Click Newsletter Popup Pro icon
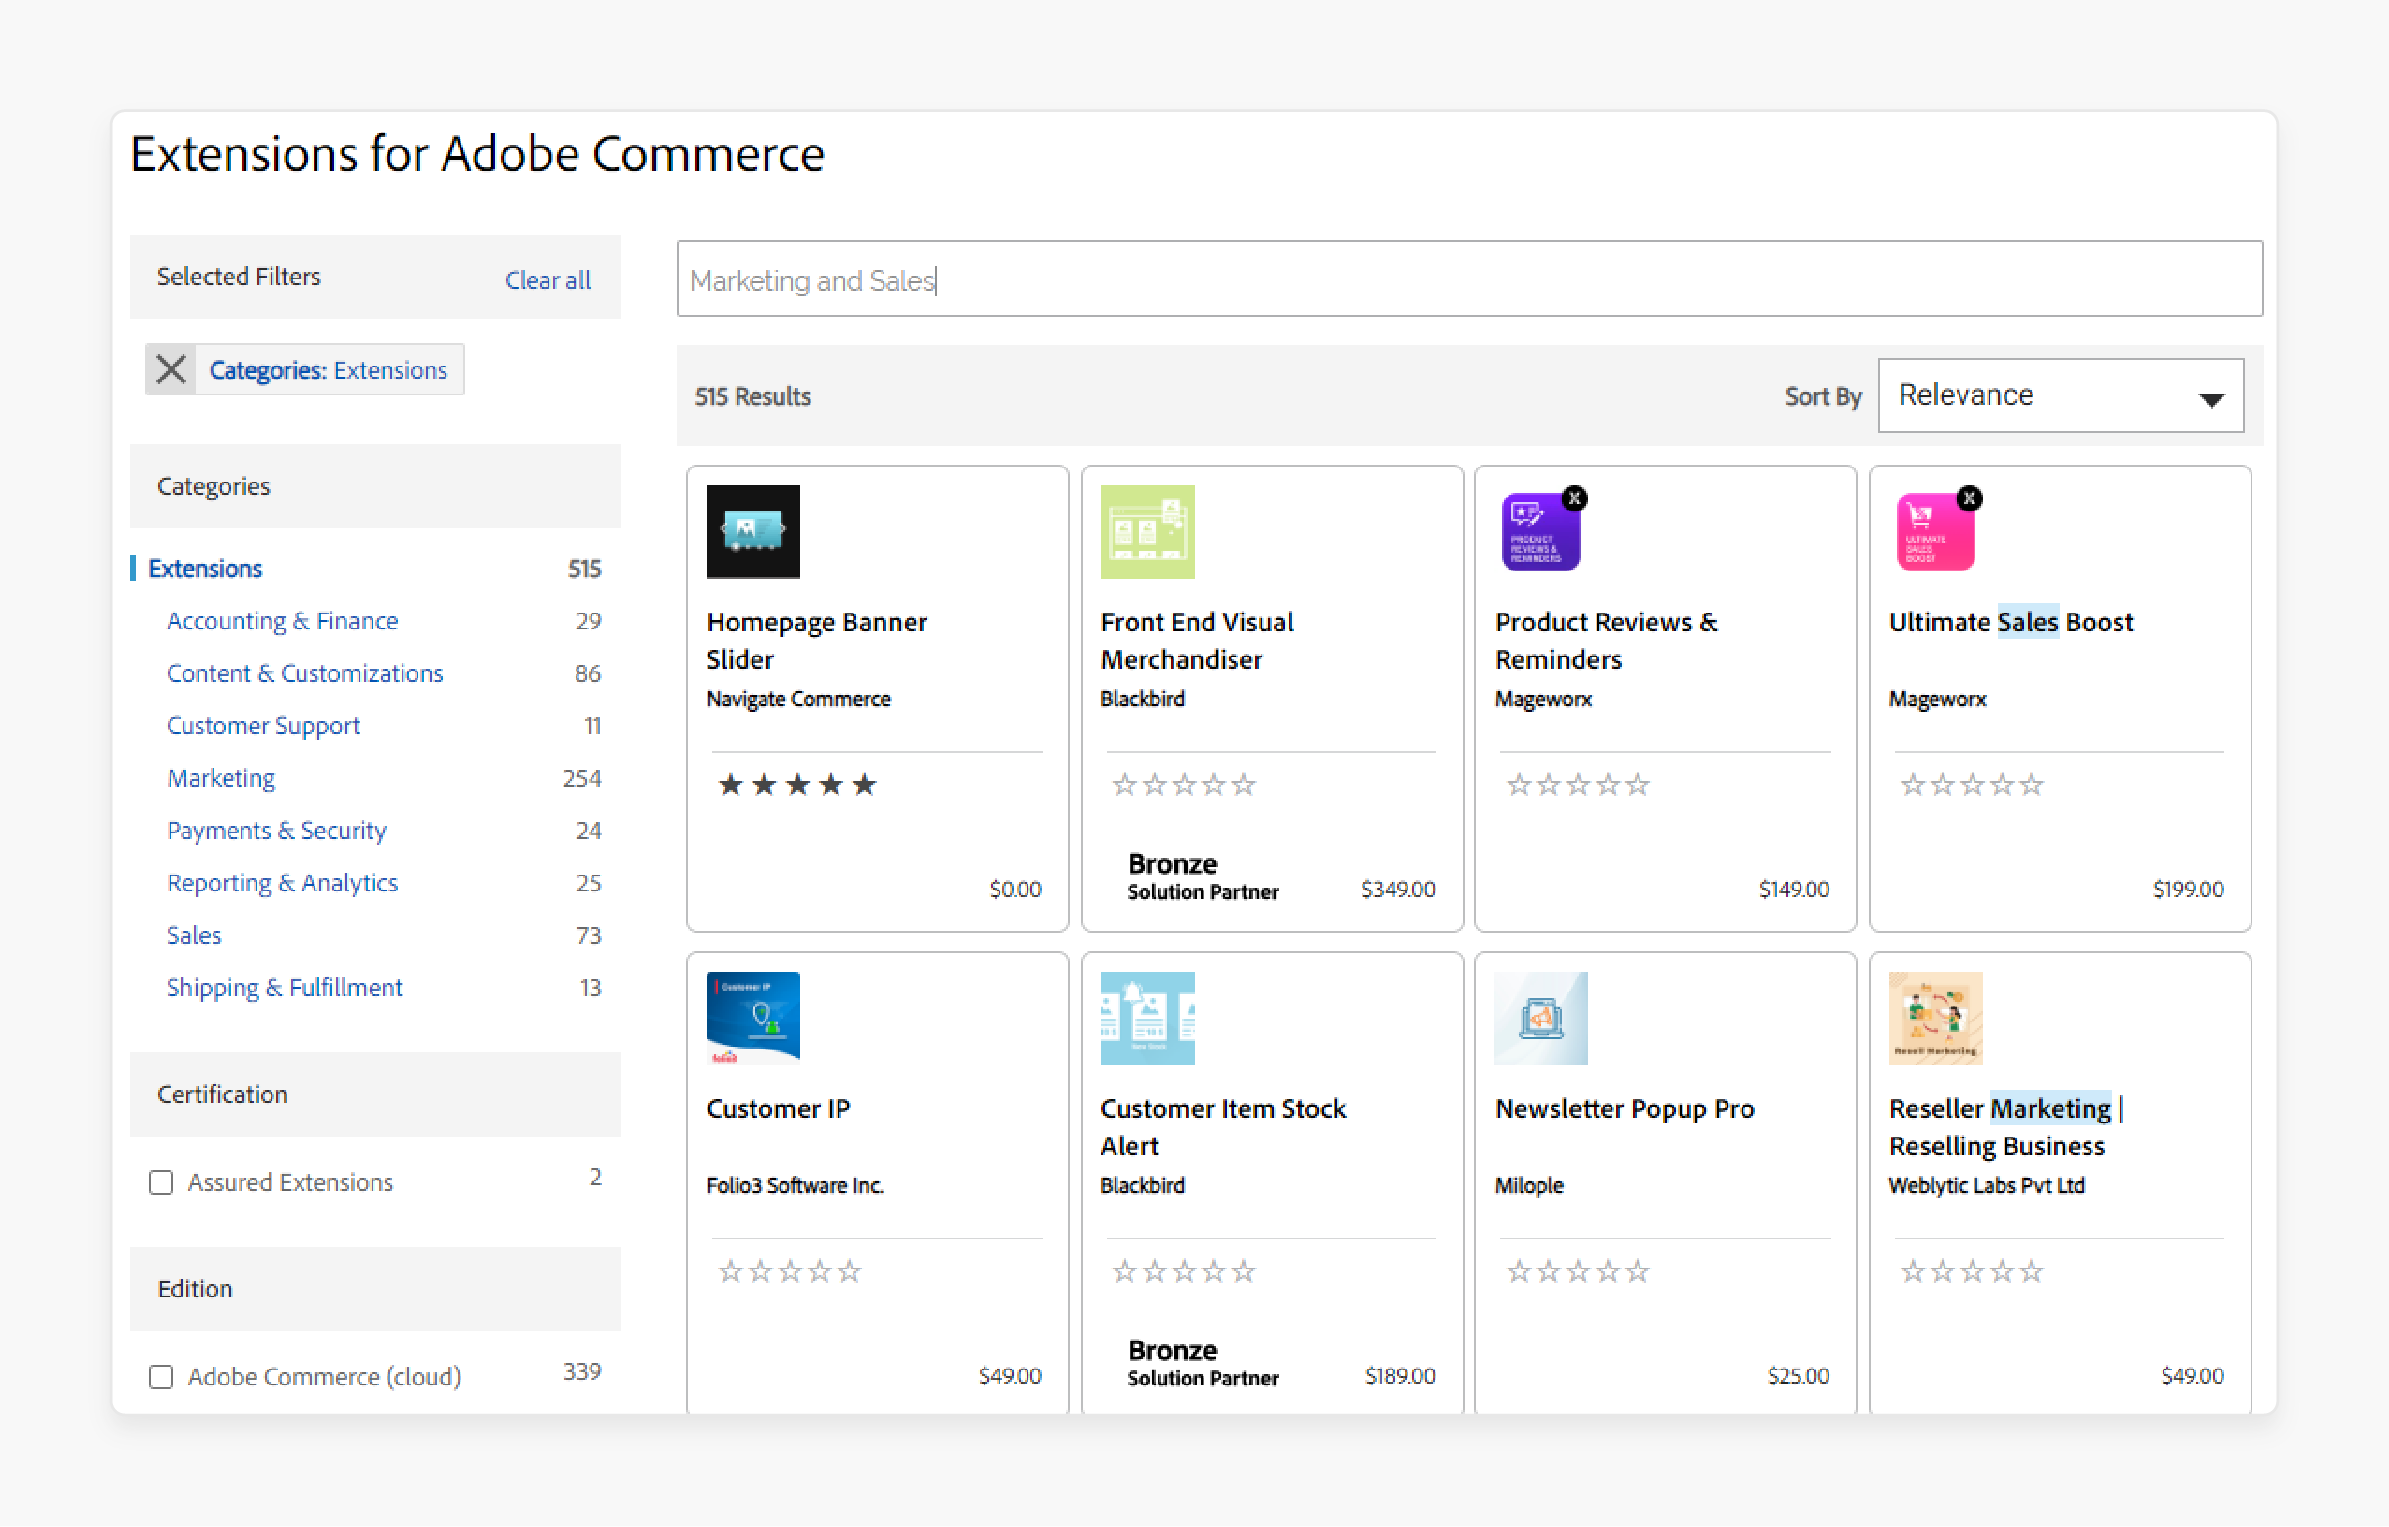The width and height of the screenshot is (2389, 1527). point(1541,1019)
